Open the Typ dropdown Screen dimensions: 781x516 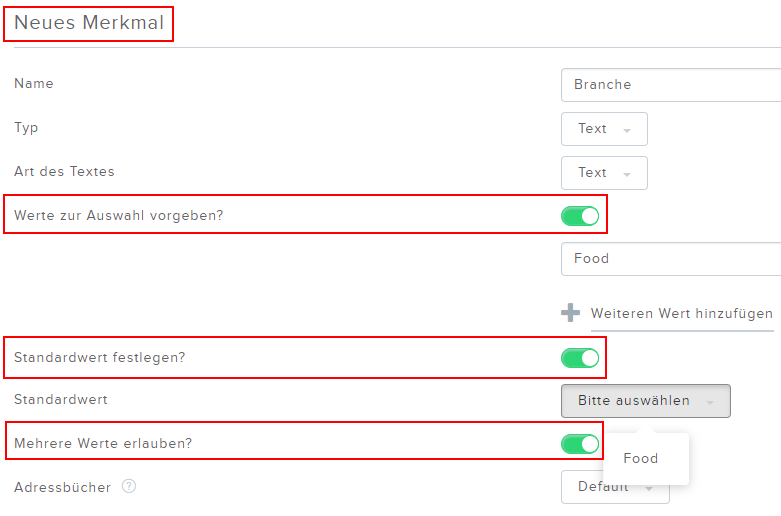click(604, 129)
